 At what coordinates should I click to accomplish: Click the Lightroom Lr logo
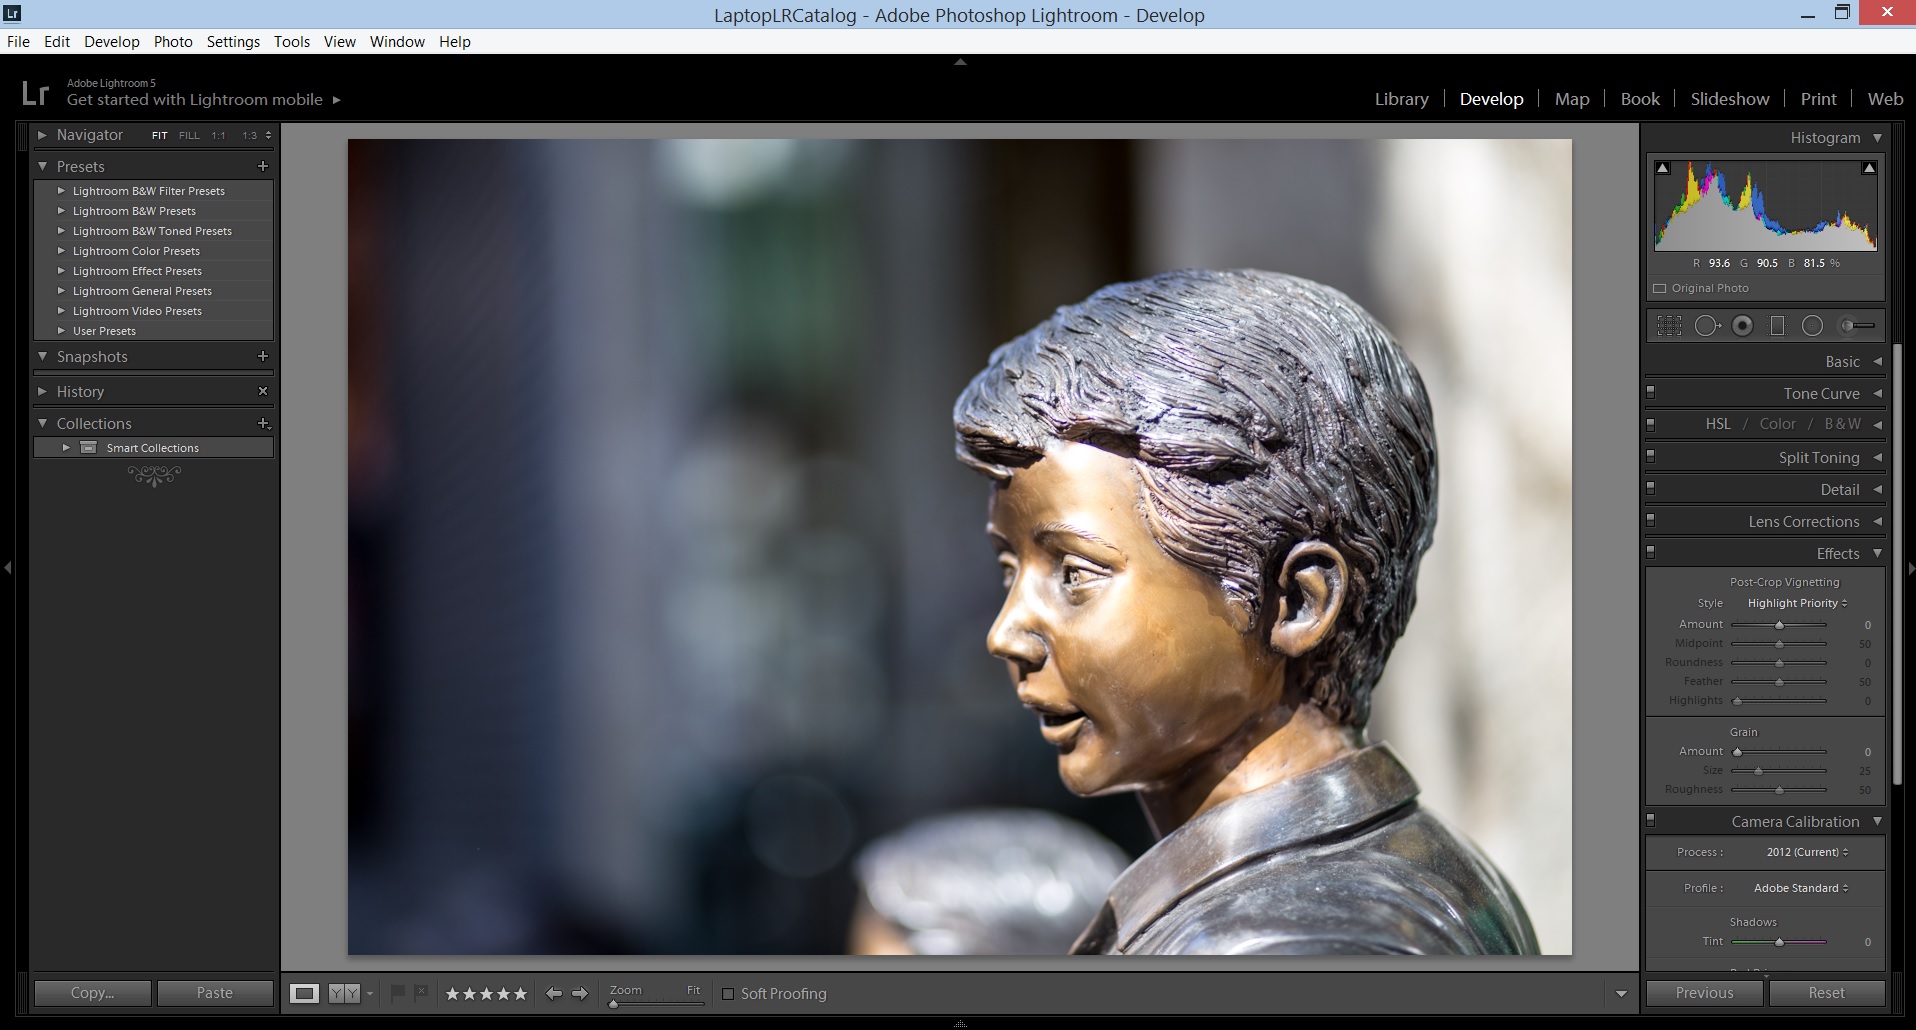click(35, 93)
